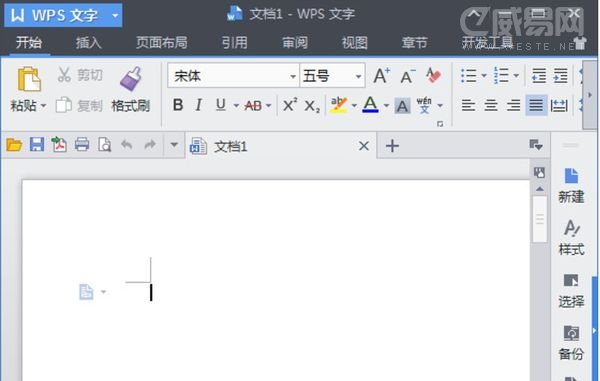The width and height of the screenshot is (600, 381).
Task: Click the Cut (剪切) scissors button
Action: click(80, 75)
